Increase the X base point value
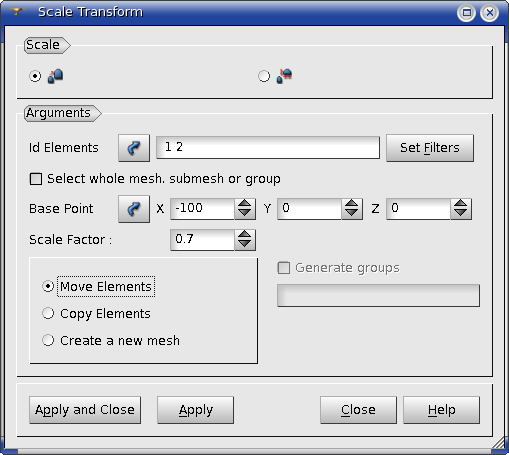This screenshot has height=455, width=509. point(245,204)
